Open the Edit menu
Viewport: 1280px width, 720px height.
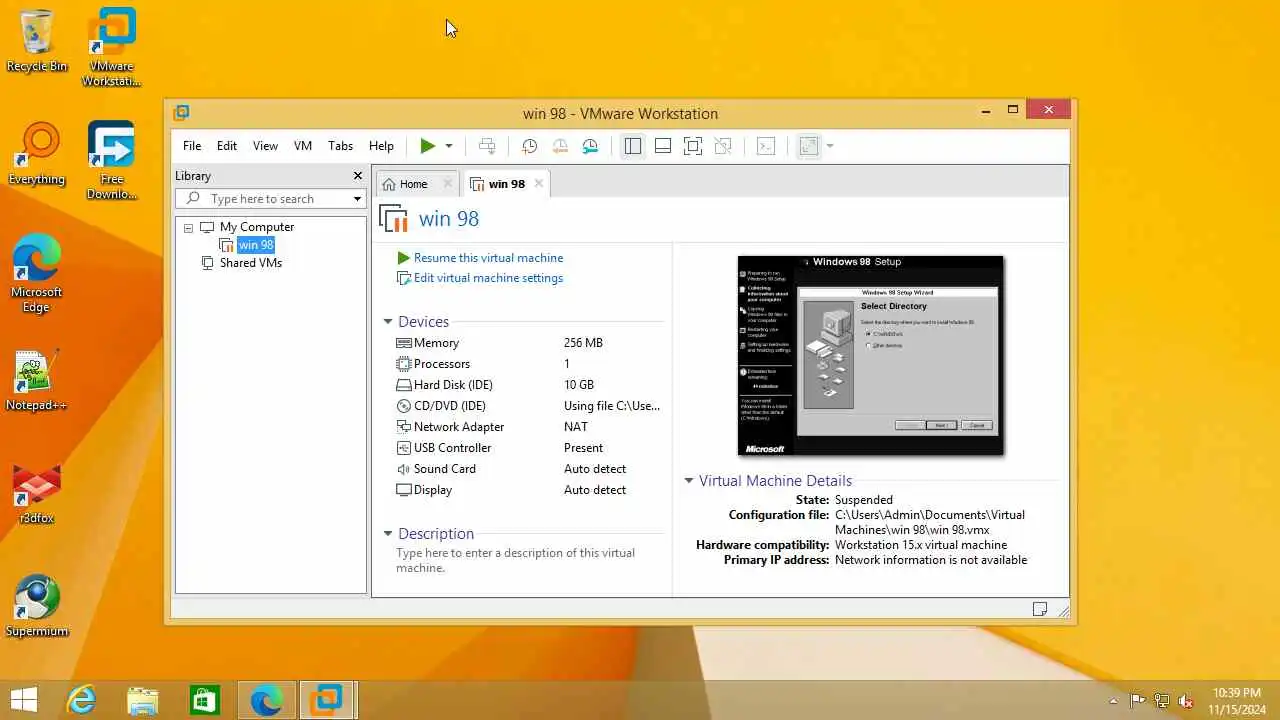click(x=227, y=146)
